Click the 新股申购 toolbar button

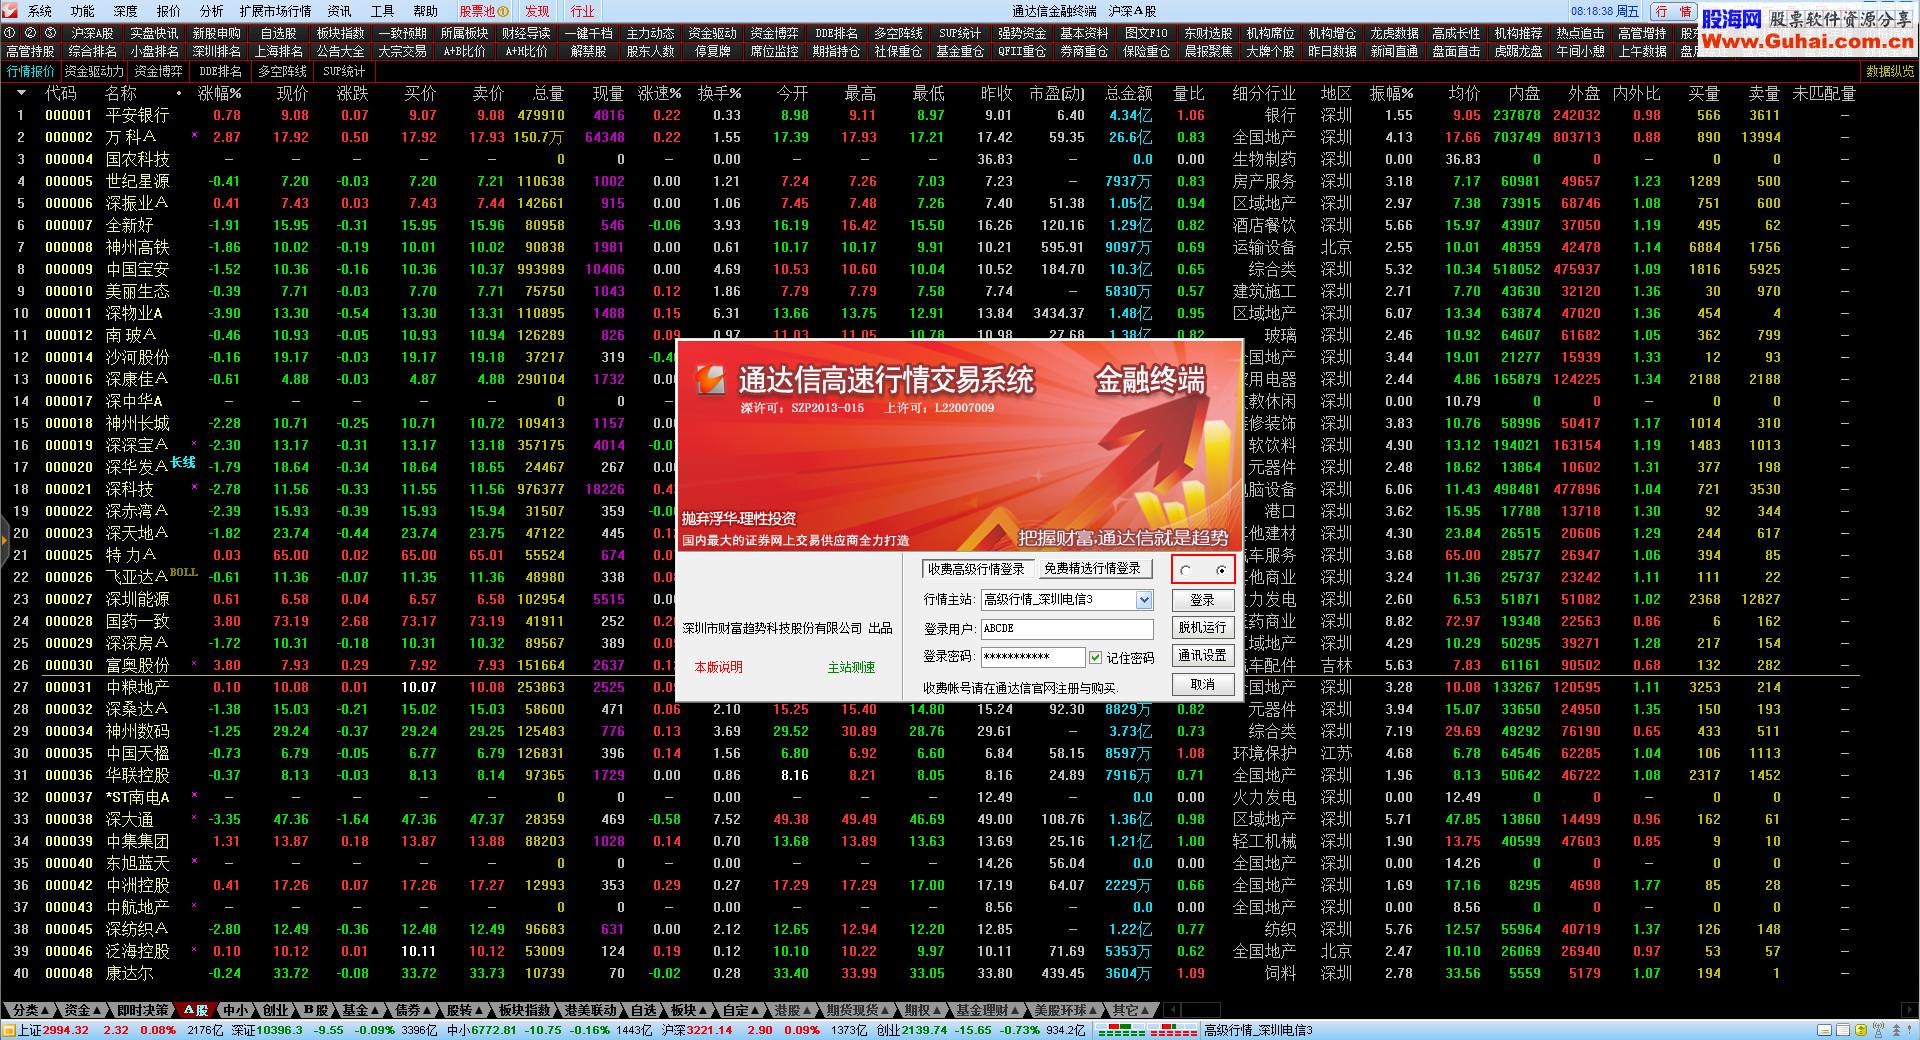(x=217, y=33)
